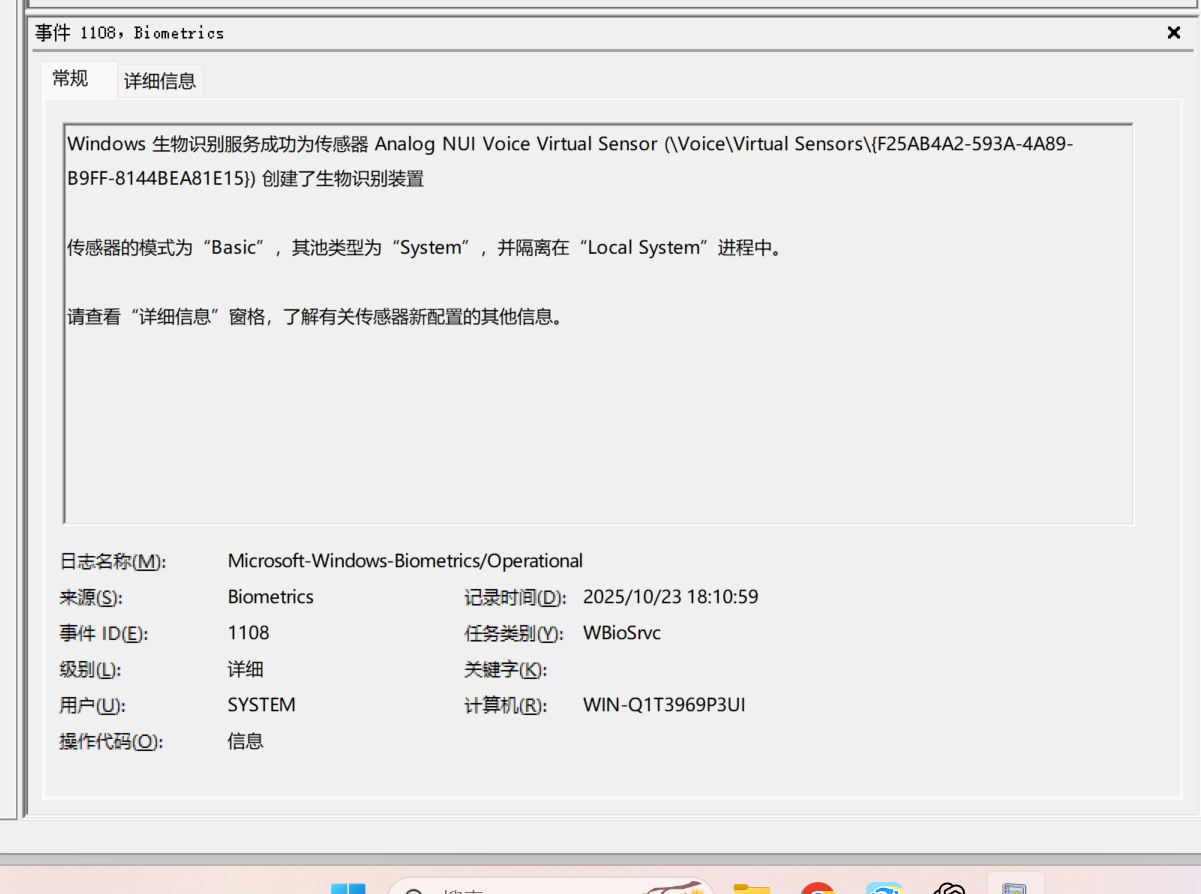Close the event 1108 preview pane
The width and height of the screenshot is (1201, 894).
click(1174, 33)
